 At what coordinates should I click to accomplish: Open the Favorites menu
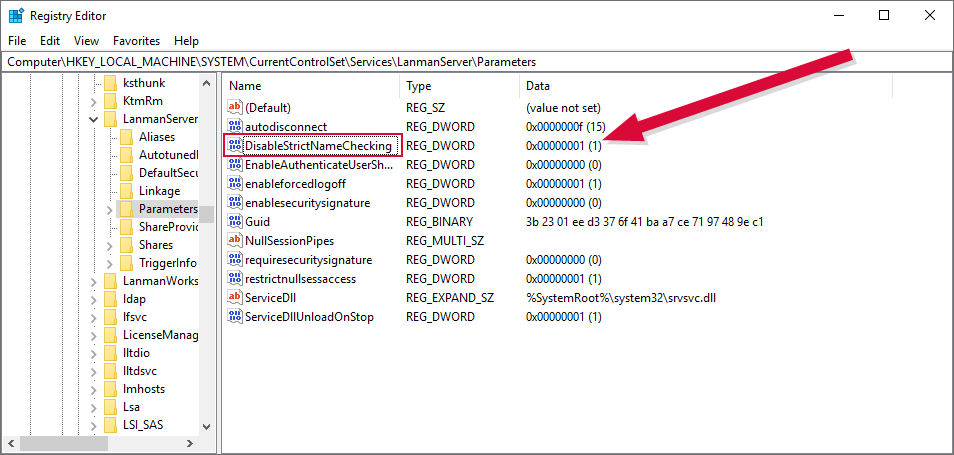click(136, 41)
